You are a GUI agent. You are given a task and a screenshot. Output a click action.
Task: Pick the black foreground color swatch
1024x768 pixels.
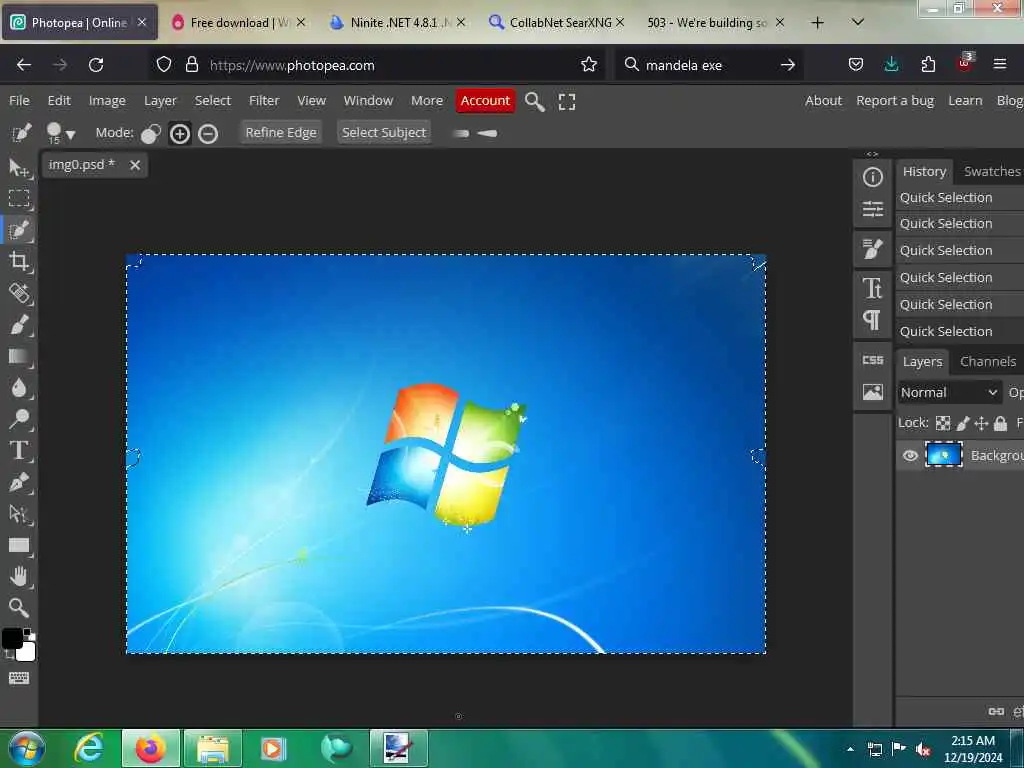11,638
